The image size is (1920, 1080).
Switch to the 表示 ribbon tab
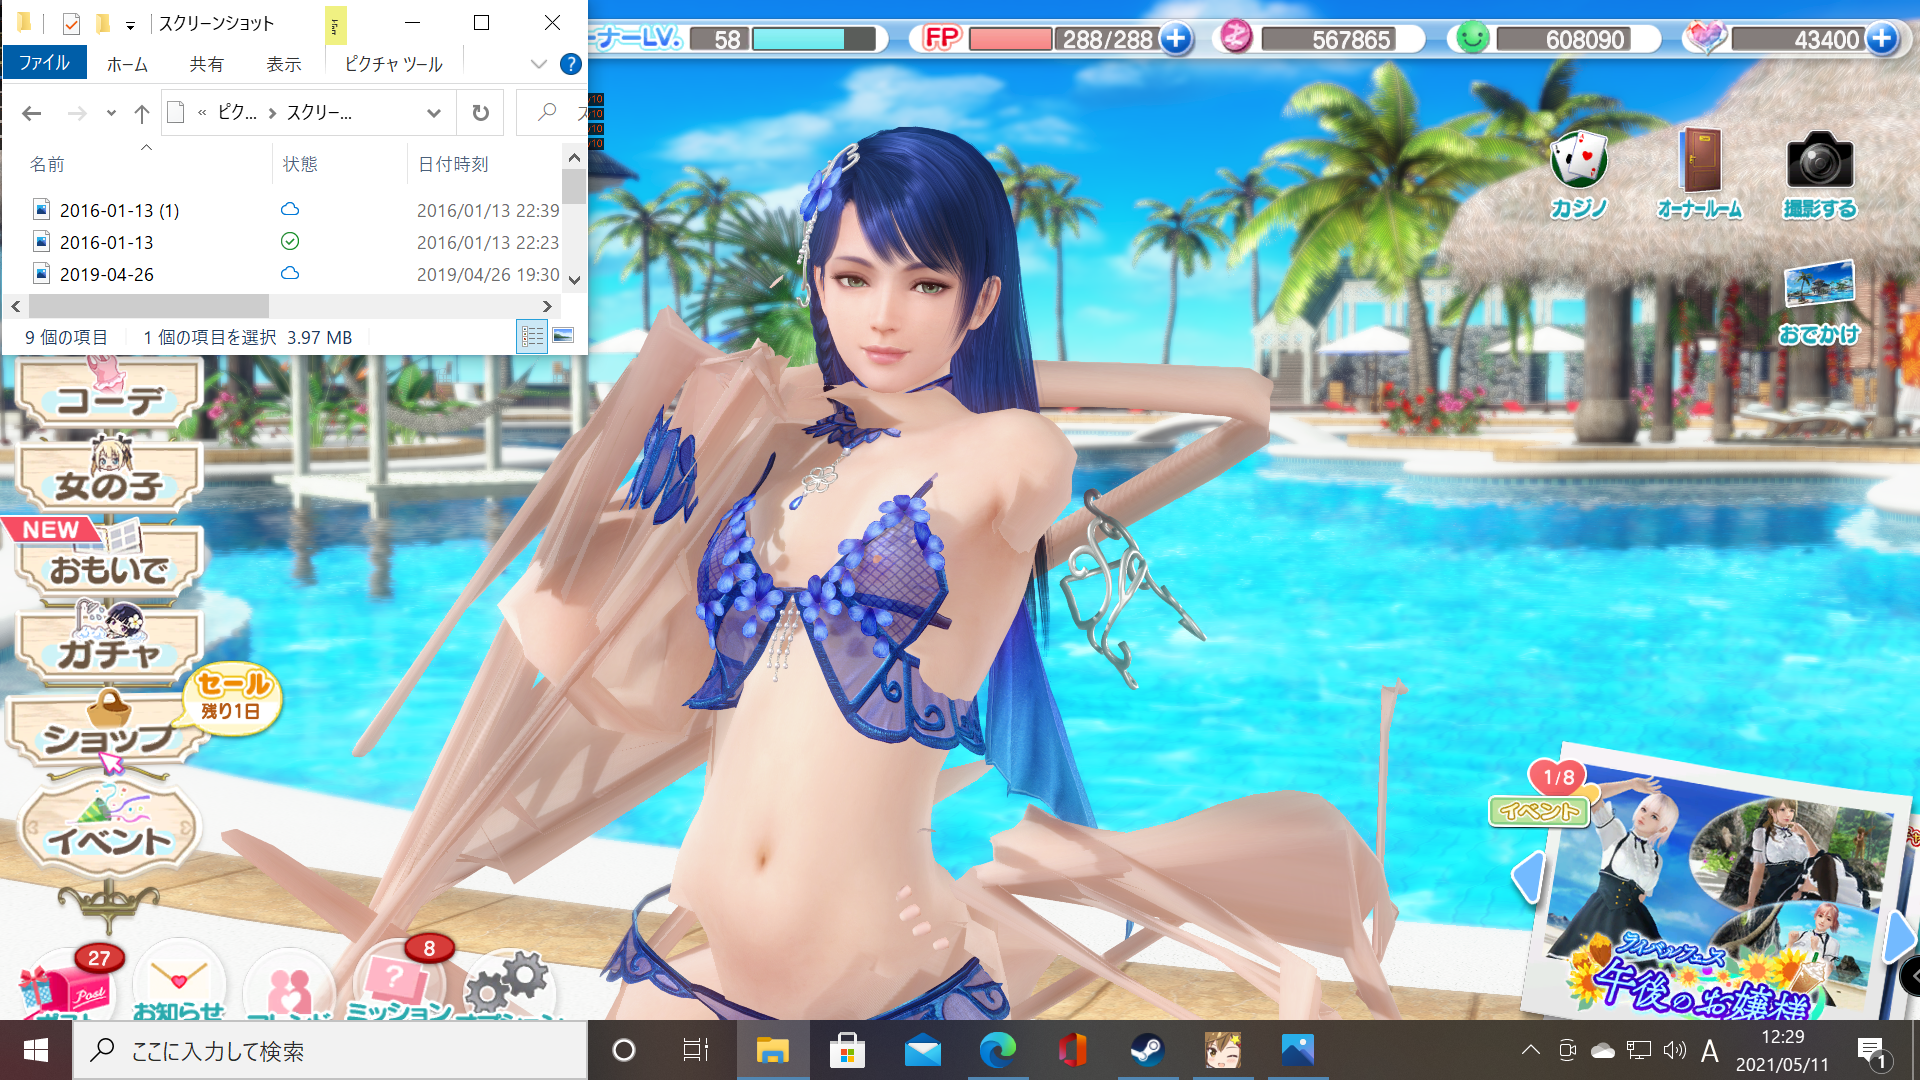tap(283, 64)
